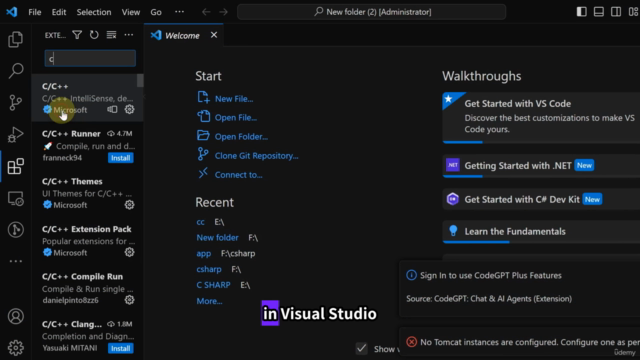Open the Accounts menu icon
This screenshot has height=360, width=640.
pos(16,316)
